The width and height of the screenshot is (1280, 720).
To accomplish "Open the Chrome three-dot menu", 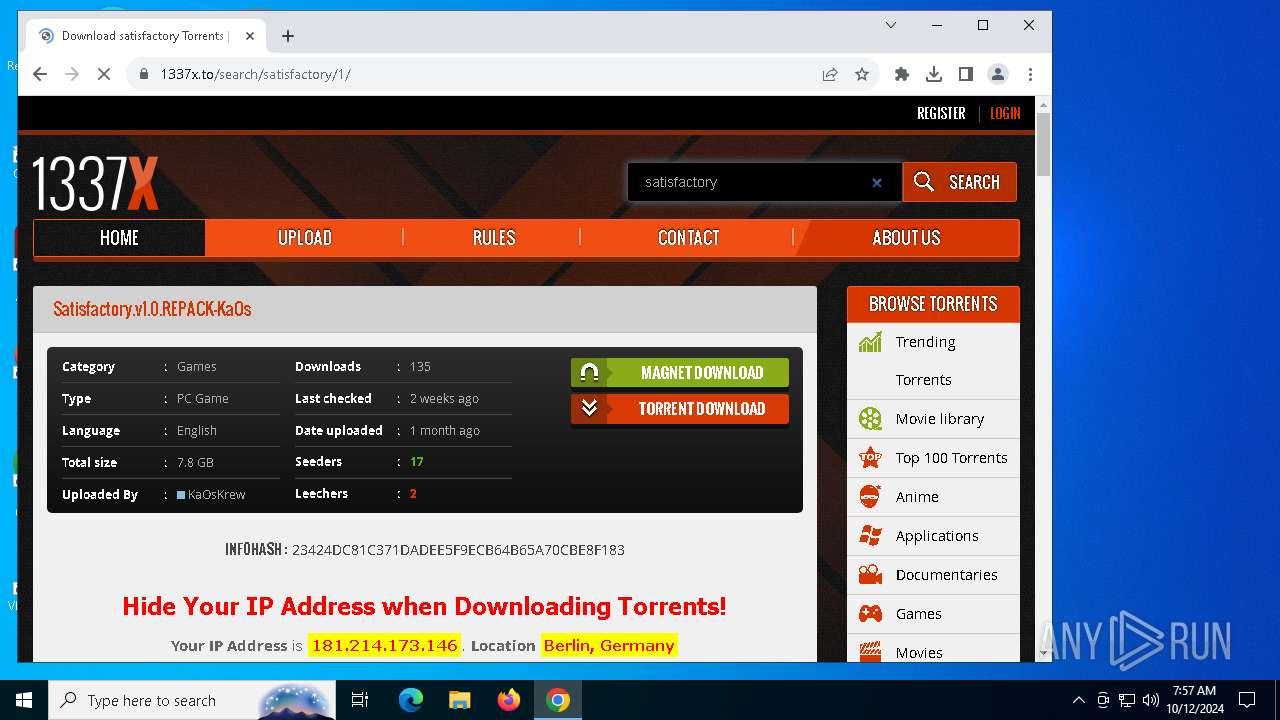I will [1030, 74].
